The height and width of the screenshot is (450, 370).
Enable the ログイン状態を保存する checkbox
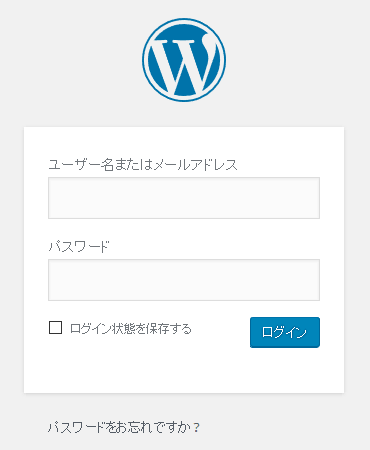coord(55,327)
